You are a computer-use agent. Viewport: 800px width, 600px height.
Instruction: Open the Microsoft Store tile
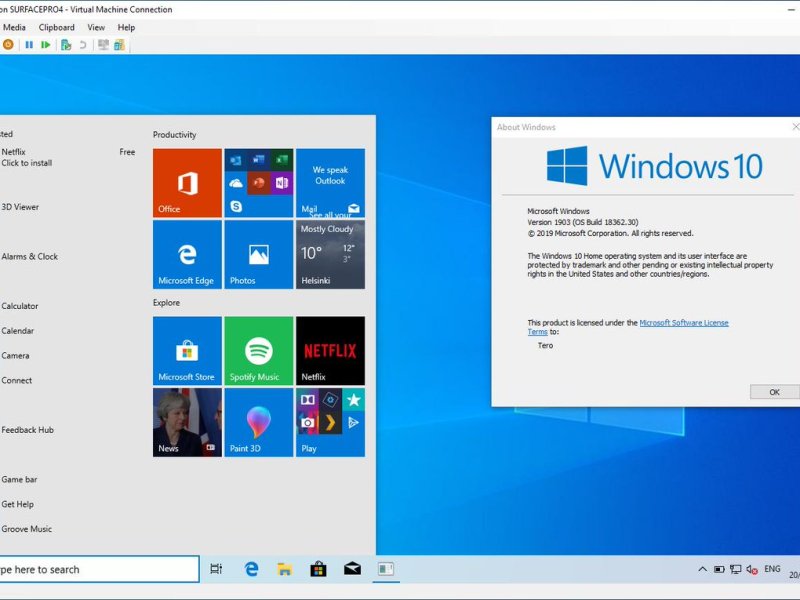187,351
